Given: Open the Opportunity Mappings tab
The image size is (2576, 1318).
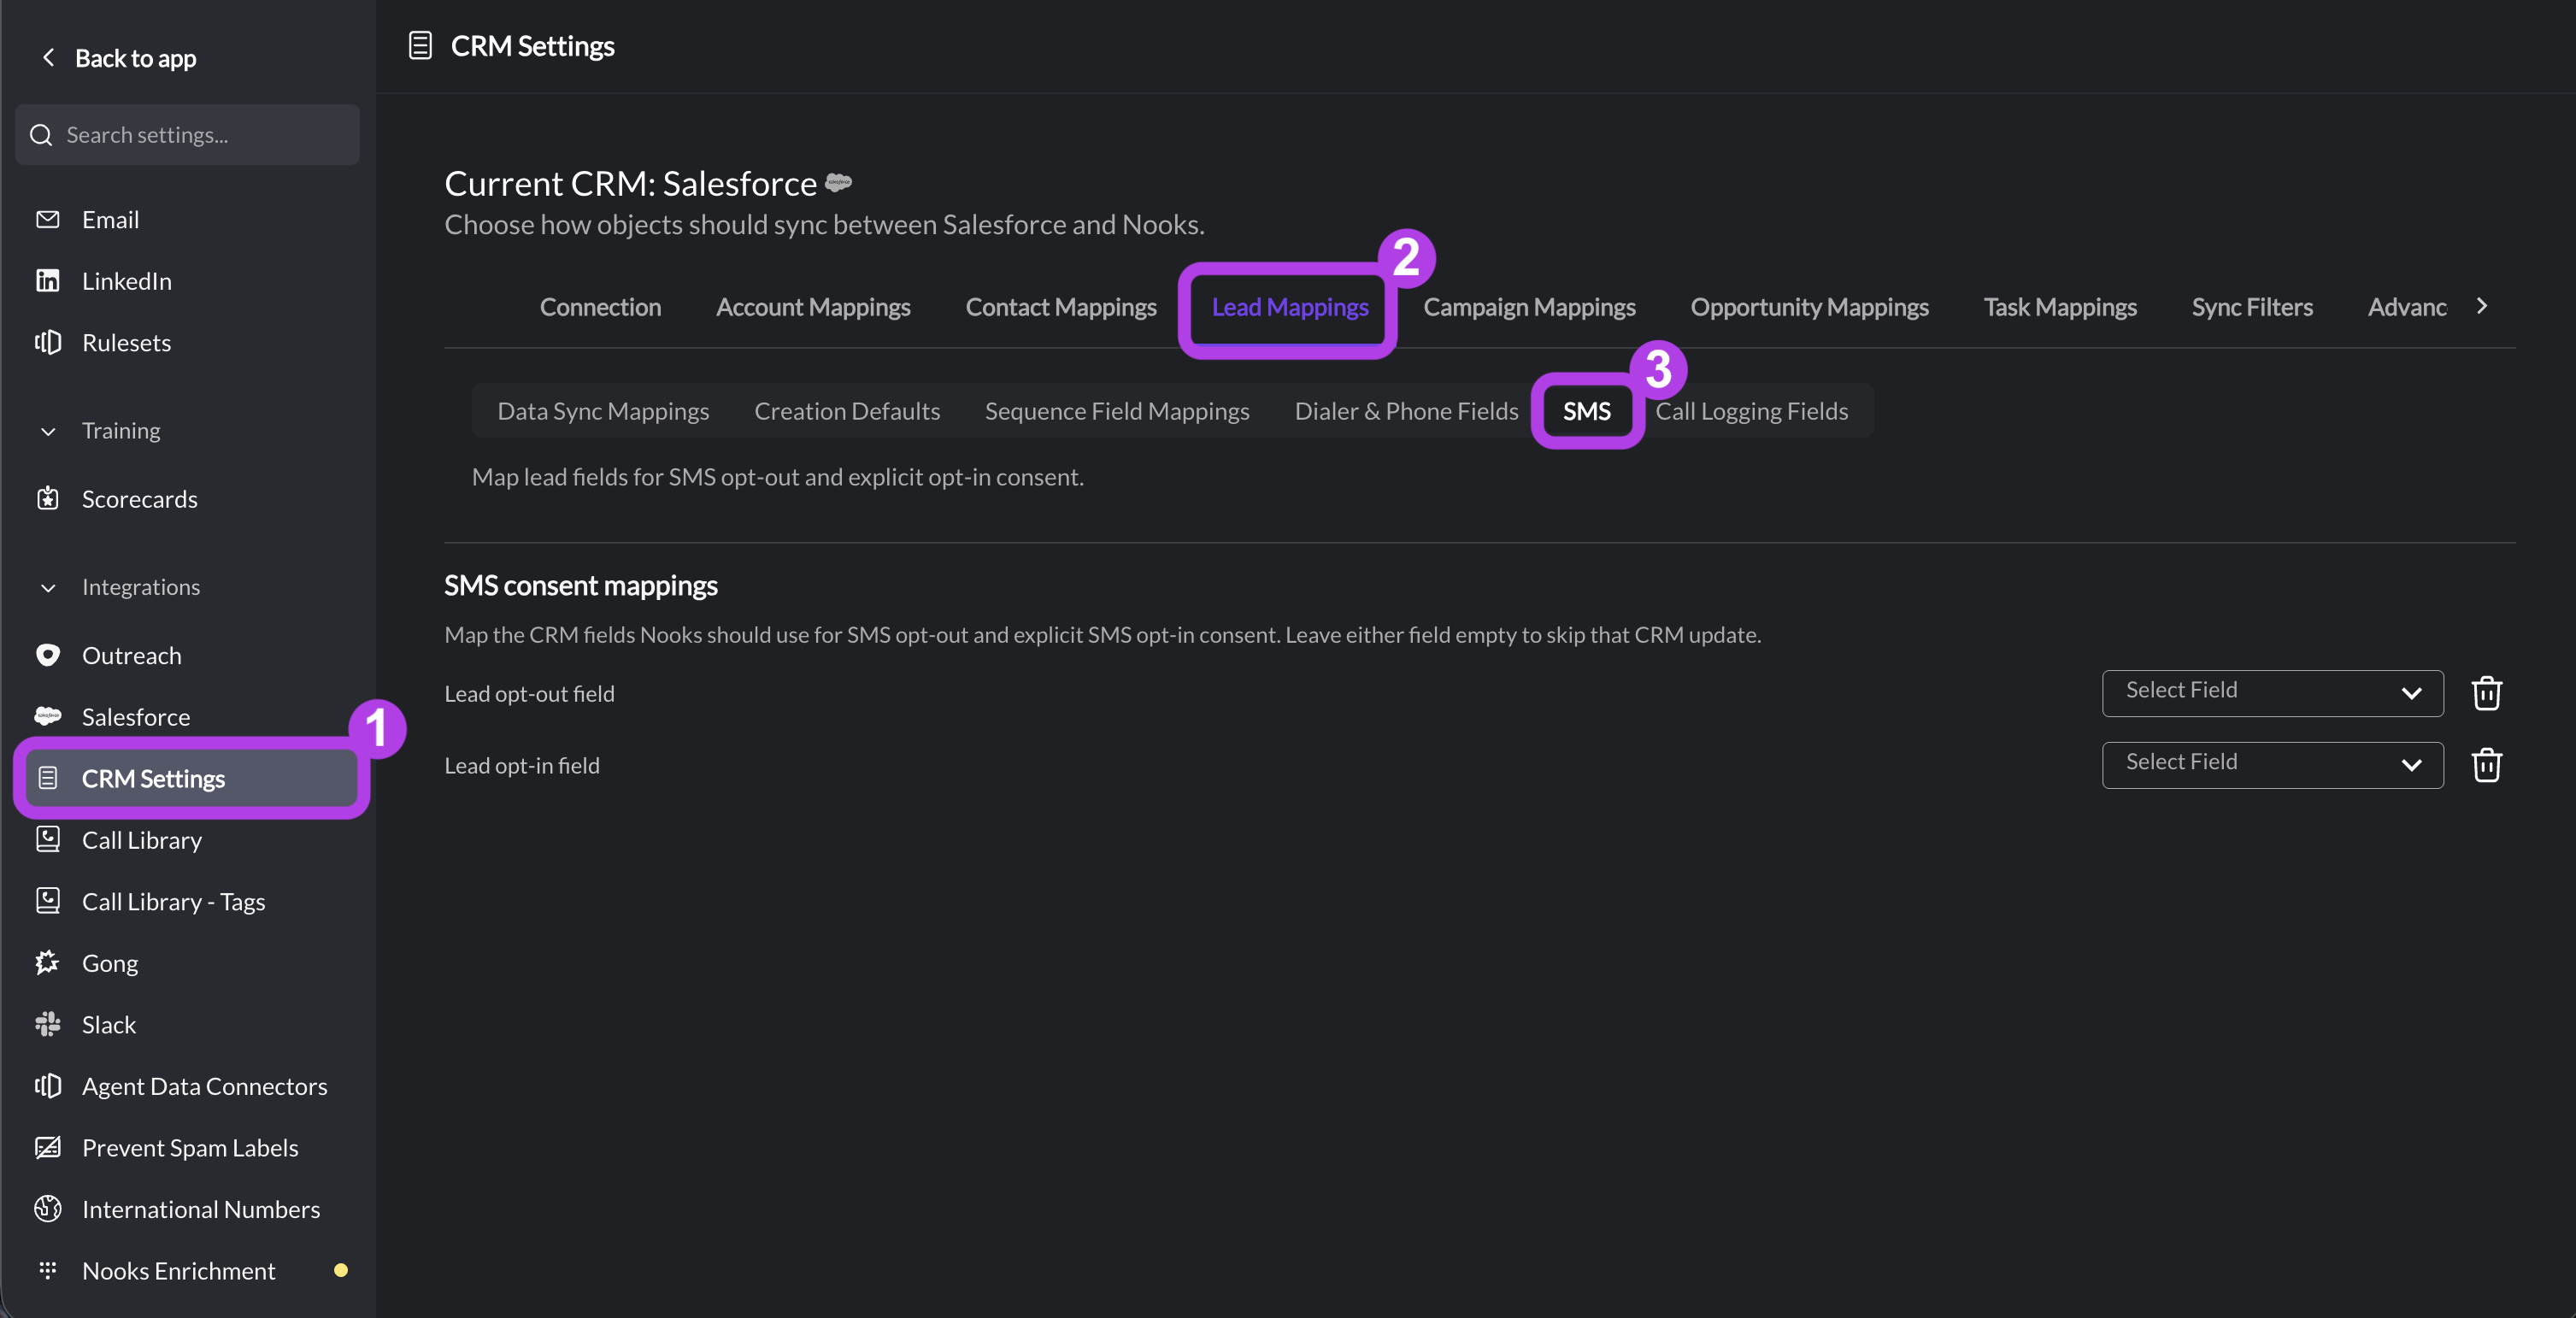Looking at the screenshot, I should coord(1809,307).
